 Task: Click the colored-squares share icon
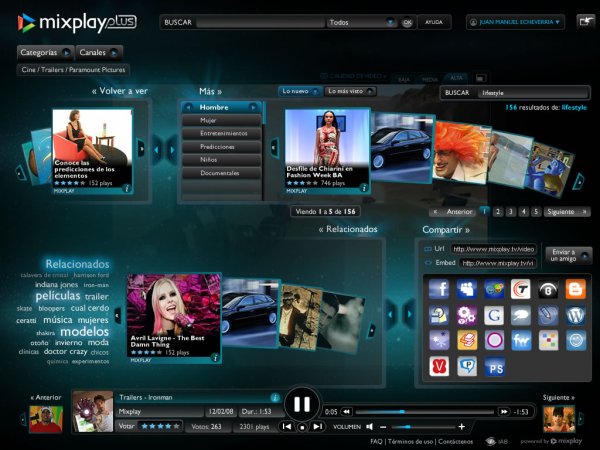tap(548, 341)
